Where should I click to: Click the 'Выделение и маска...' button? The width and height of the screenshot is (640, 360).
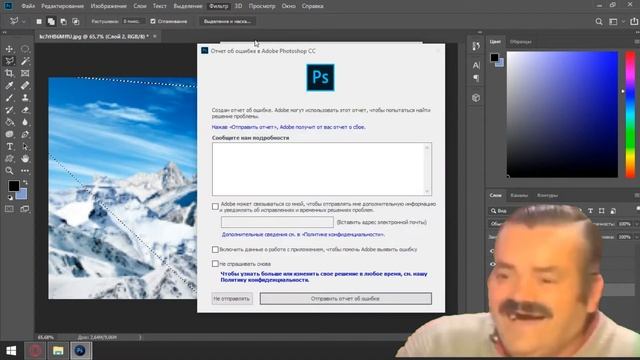click(227, 21)
